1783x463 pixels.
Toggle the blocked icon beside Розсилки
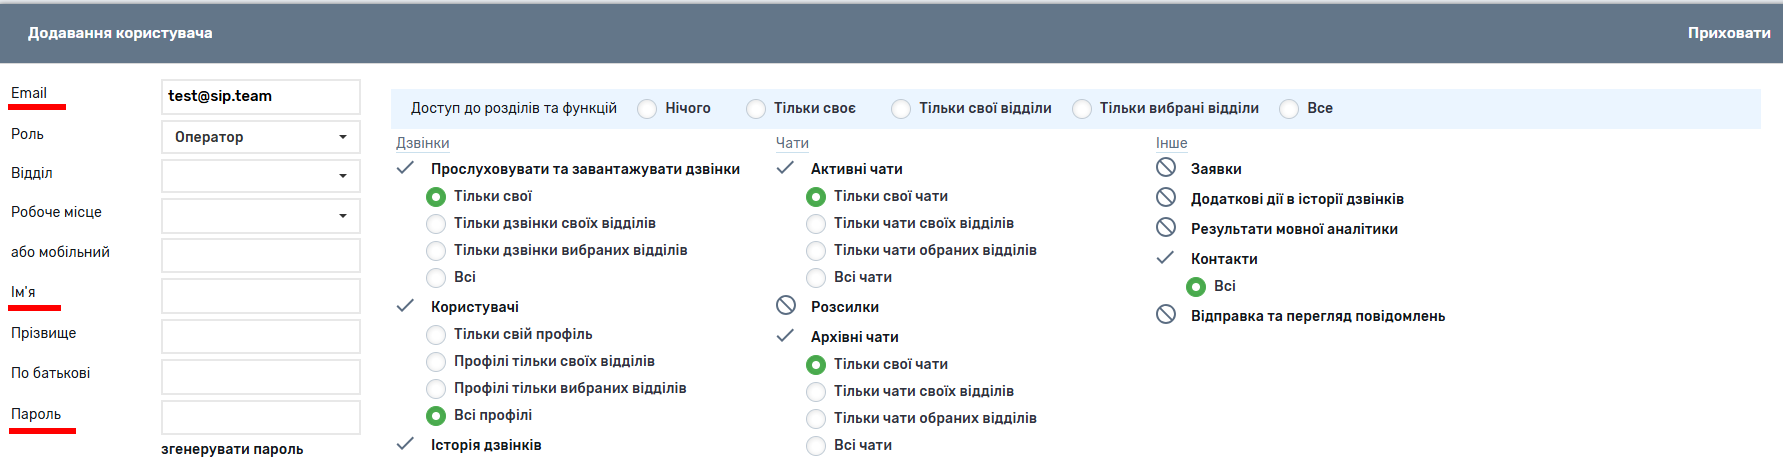point(786,305)
